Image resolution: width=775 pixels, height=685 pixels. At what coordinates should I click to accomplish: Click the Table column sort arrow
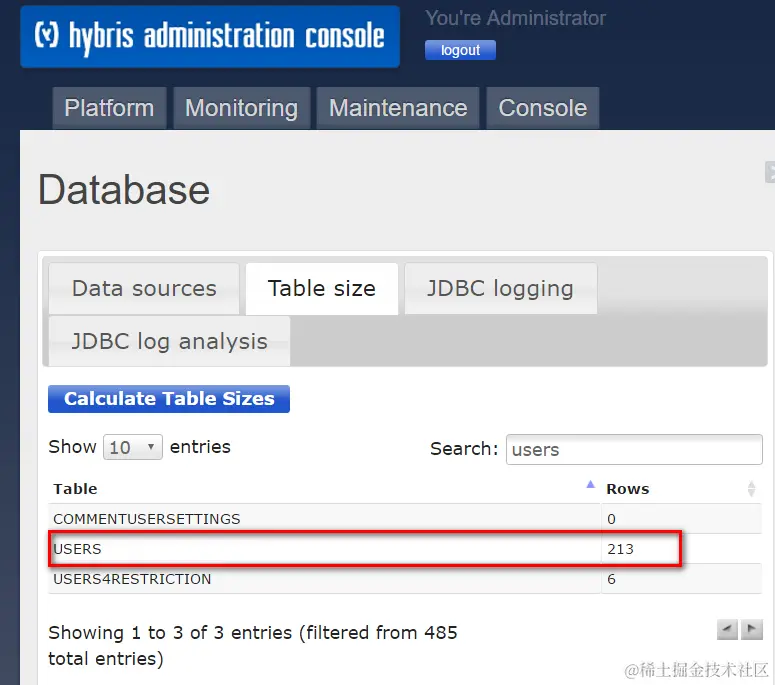click(x=590, y=484)
